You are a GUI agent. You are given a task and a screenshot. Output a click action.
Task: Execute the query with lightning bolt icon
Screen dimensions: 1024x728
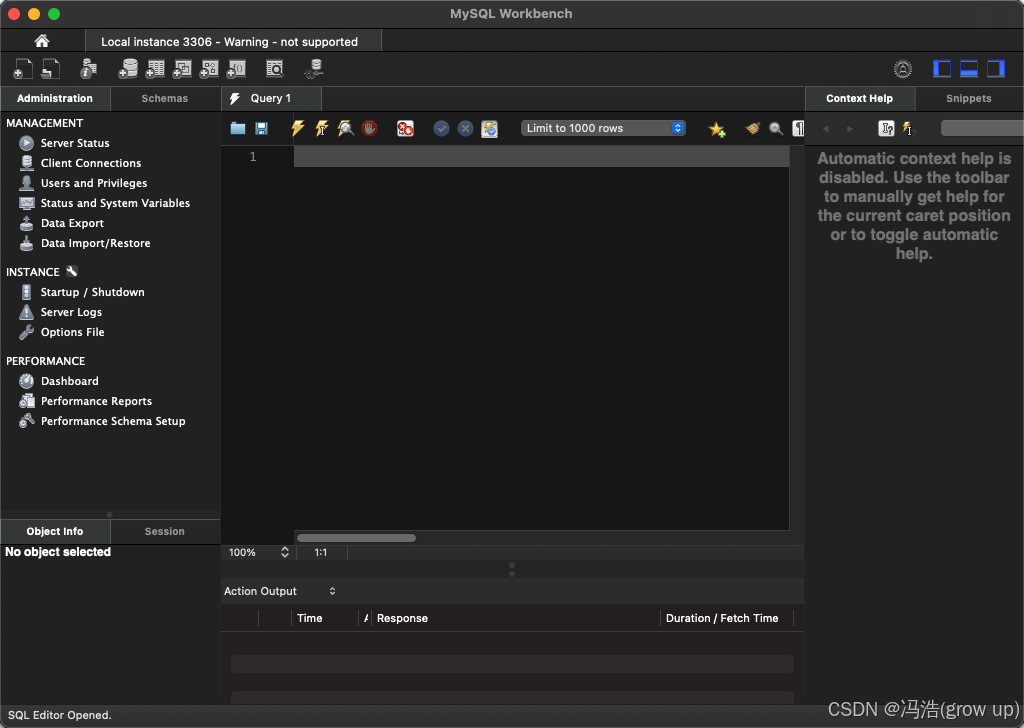pos(298,128)
